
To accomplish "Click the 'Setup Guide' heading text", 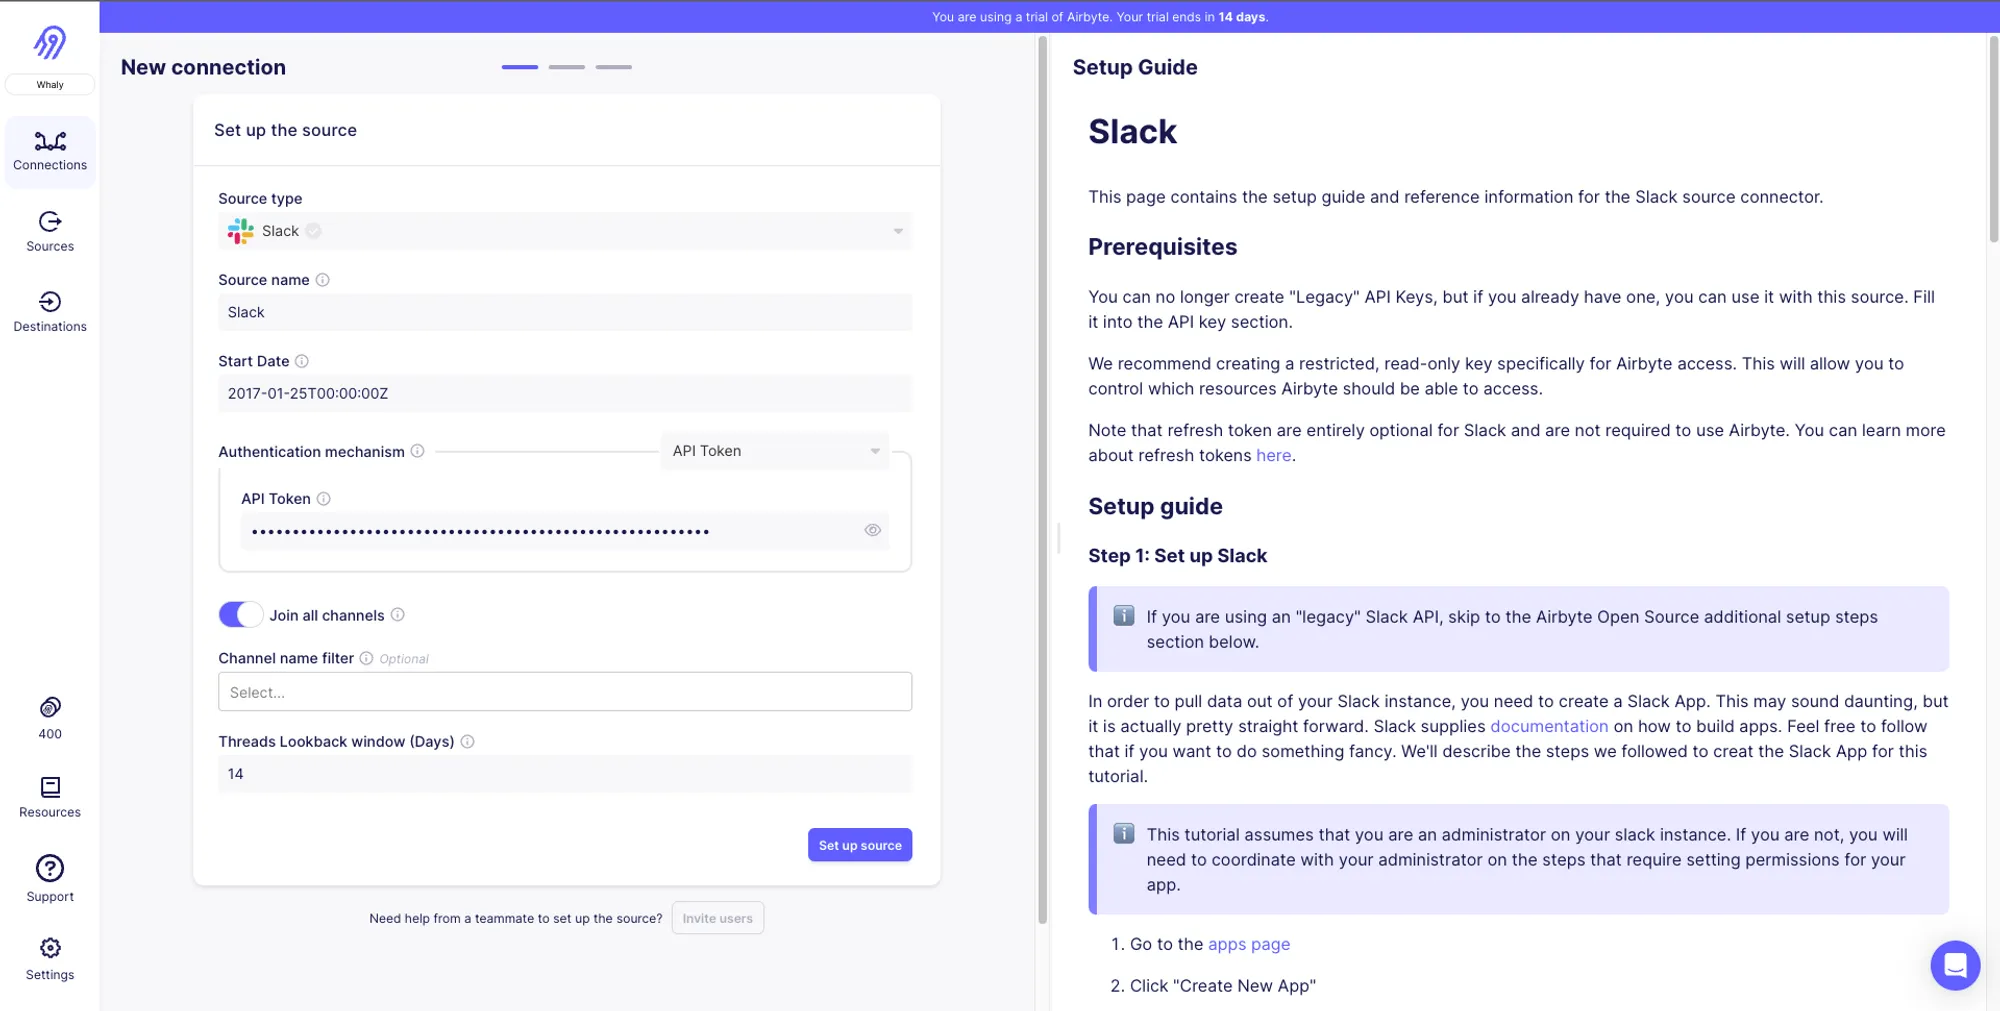I will tap(1135, 67).
